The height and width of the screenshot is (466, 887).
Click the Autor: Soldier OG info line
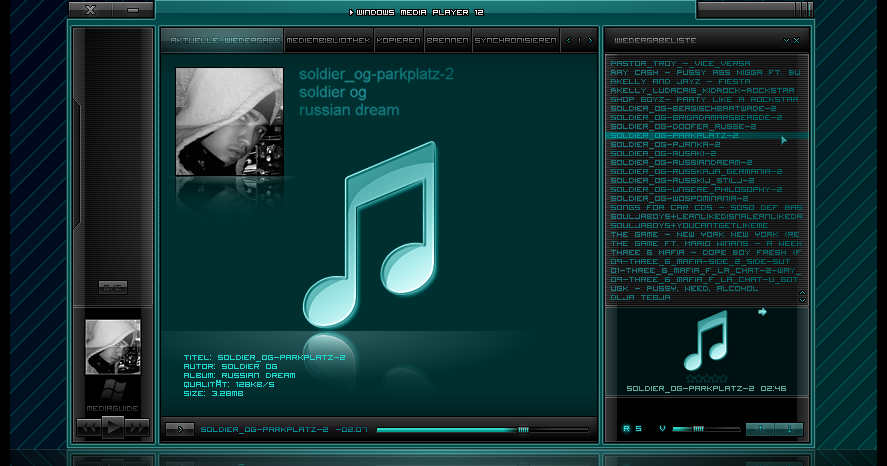(230, 366)
